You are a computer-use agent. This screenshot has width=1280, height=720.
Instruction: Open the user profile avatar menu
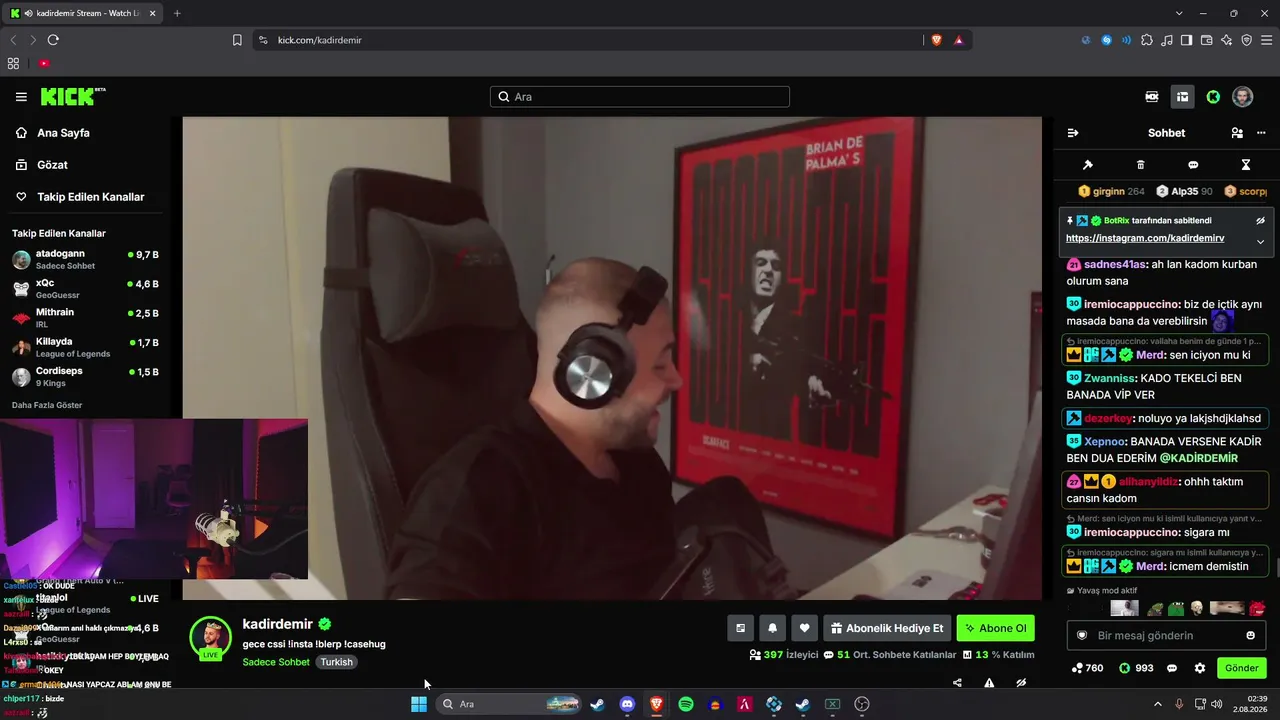[x=1243, y=97]
